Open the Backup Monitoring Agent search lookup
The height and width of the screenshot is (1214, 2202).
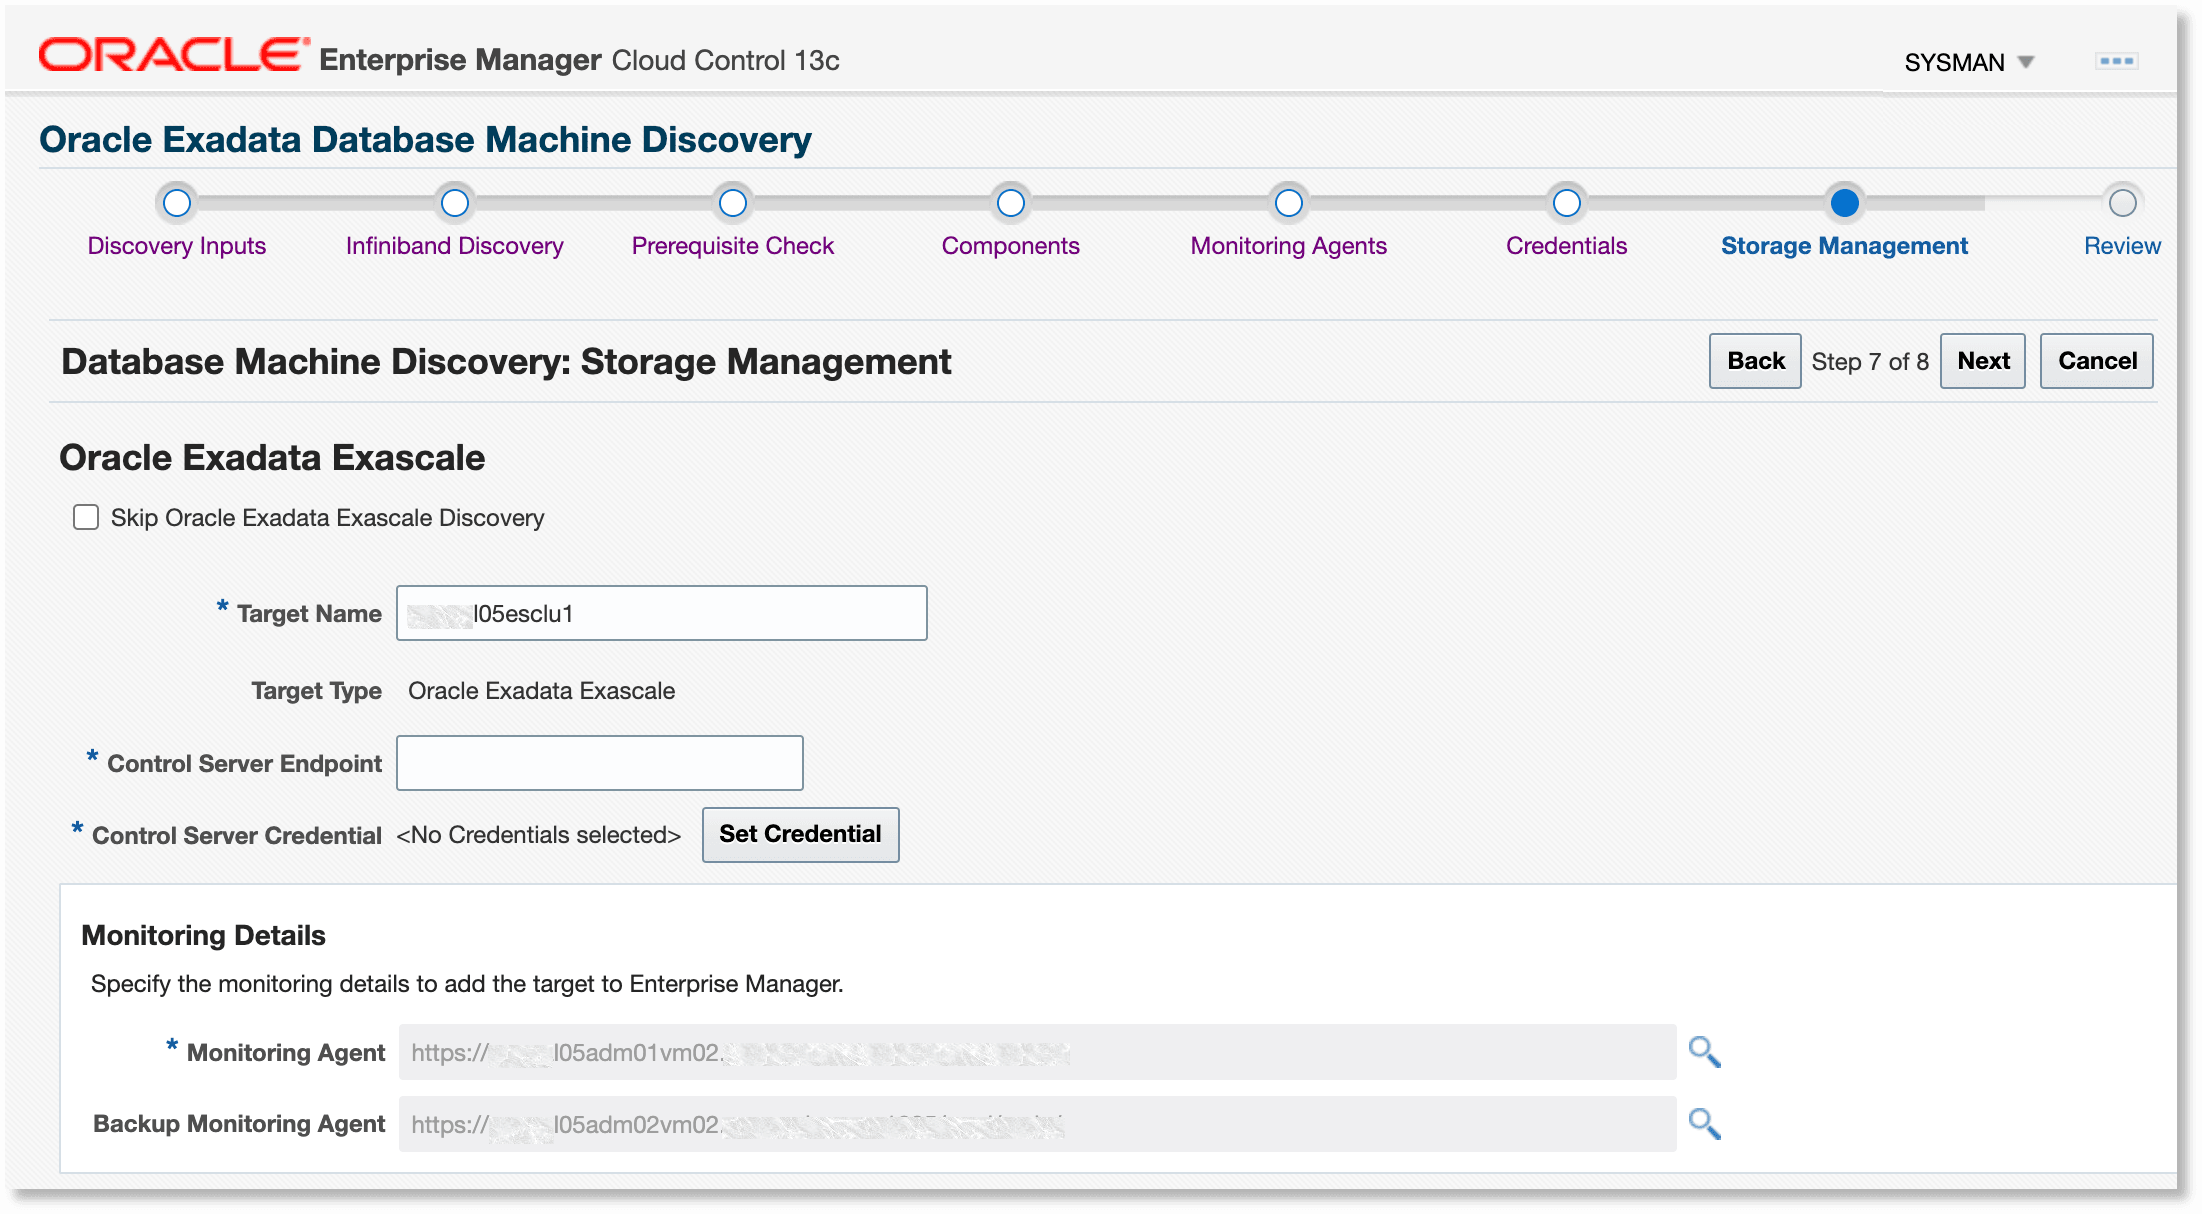[x=1705, y=1124]
